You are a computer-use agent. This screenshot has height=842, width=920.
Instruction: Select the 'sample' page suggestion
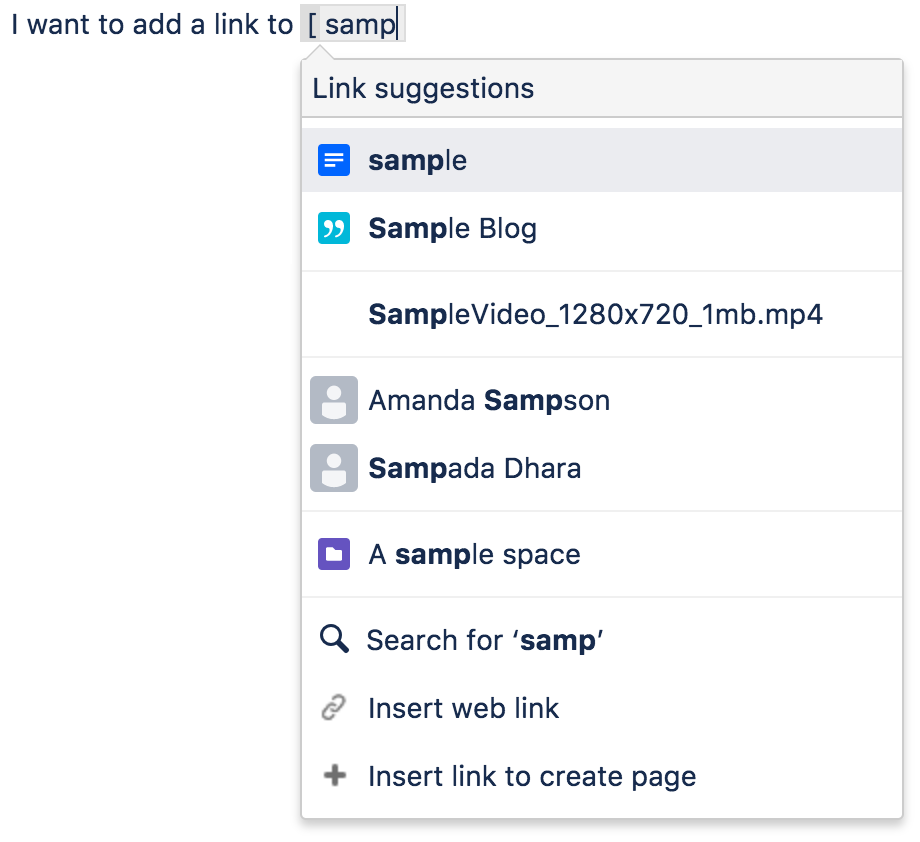pyautogui.click(x=602, y=160)
